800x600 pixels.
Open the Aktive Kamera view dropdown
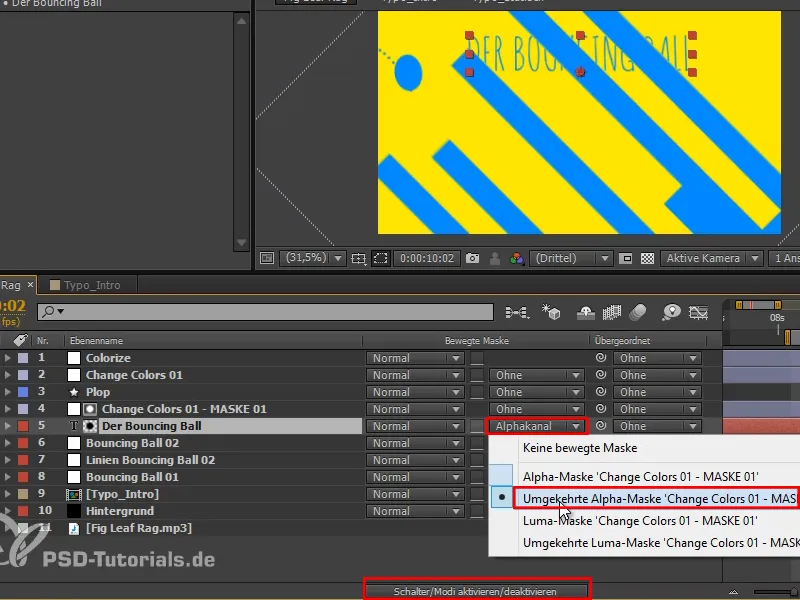pos(712,258)
